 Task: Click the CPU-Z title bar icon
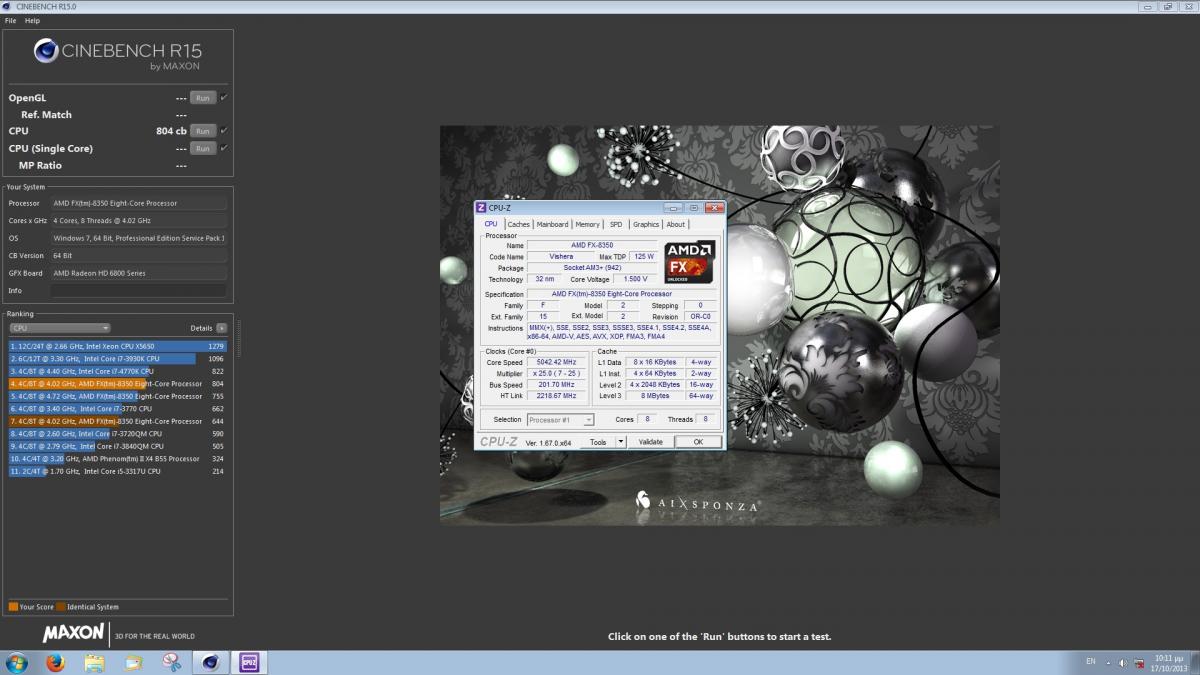point(481,207)
